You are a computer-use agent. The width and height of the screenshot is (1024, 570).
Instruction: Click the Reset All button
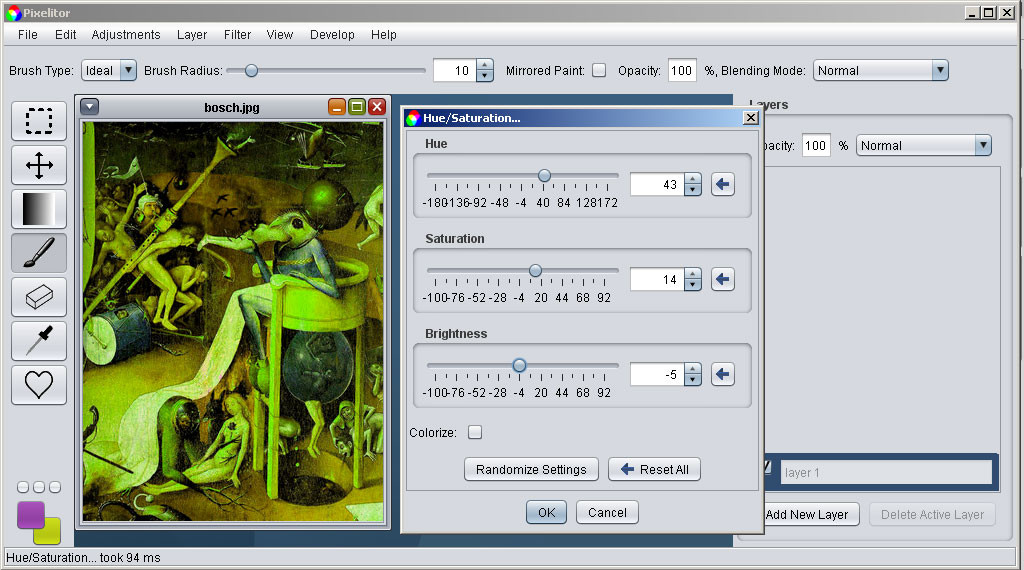click(654, 469)
